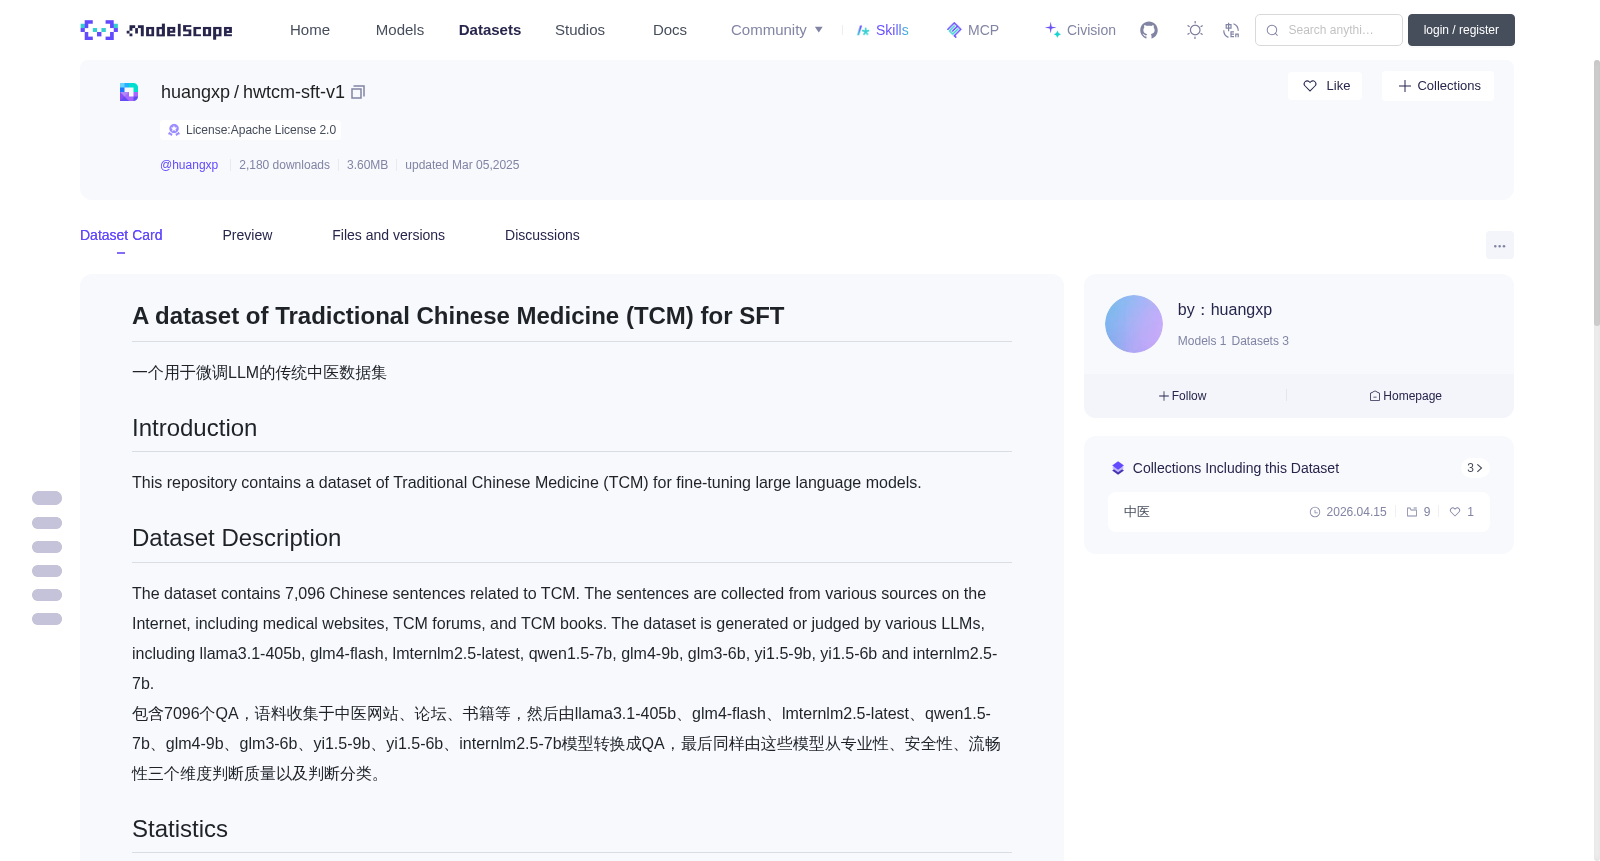Click the MCP diamond icon
This screenshot has height=861, width=1600.
pos(954,30)
